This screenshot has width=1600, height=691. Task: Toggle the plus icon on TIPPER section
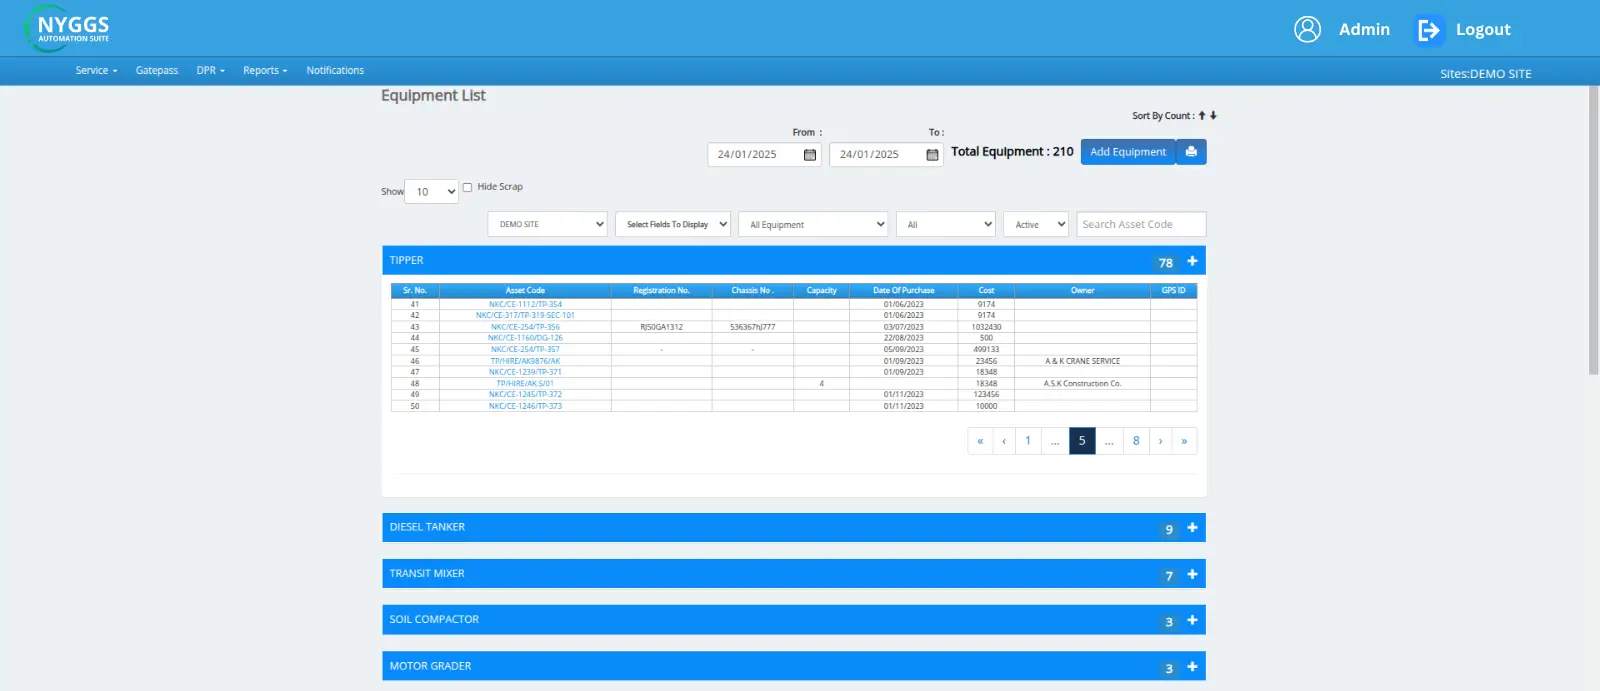coord(1192,261)
